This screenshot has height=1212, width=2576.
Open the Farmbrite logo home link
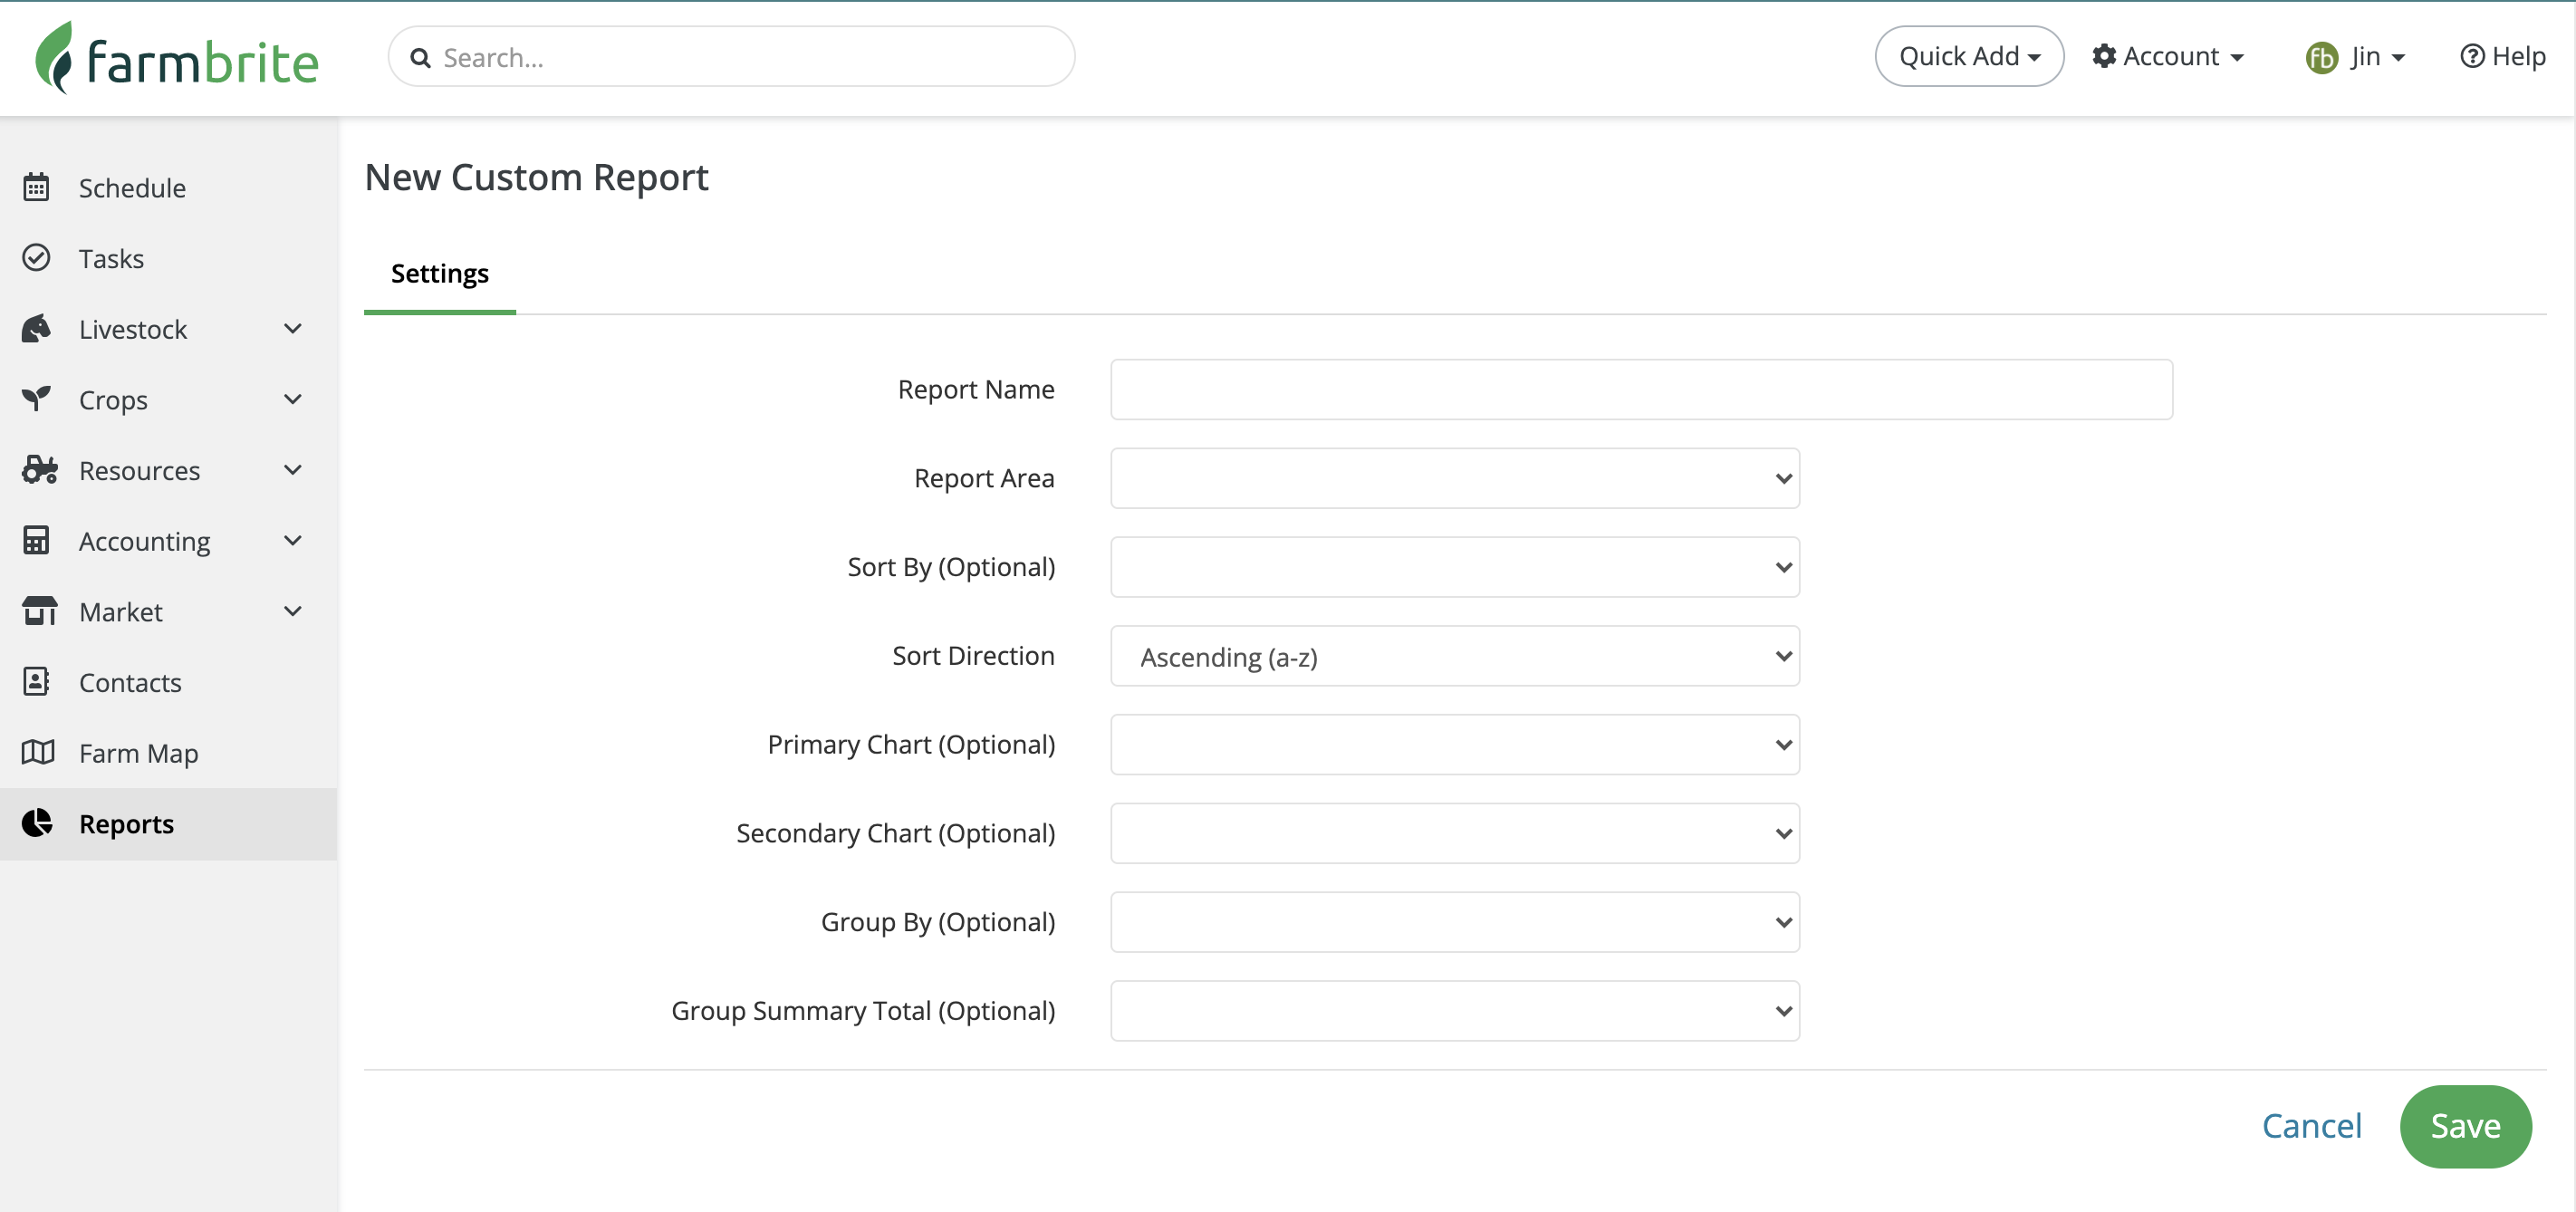click(x=177, y=59)
